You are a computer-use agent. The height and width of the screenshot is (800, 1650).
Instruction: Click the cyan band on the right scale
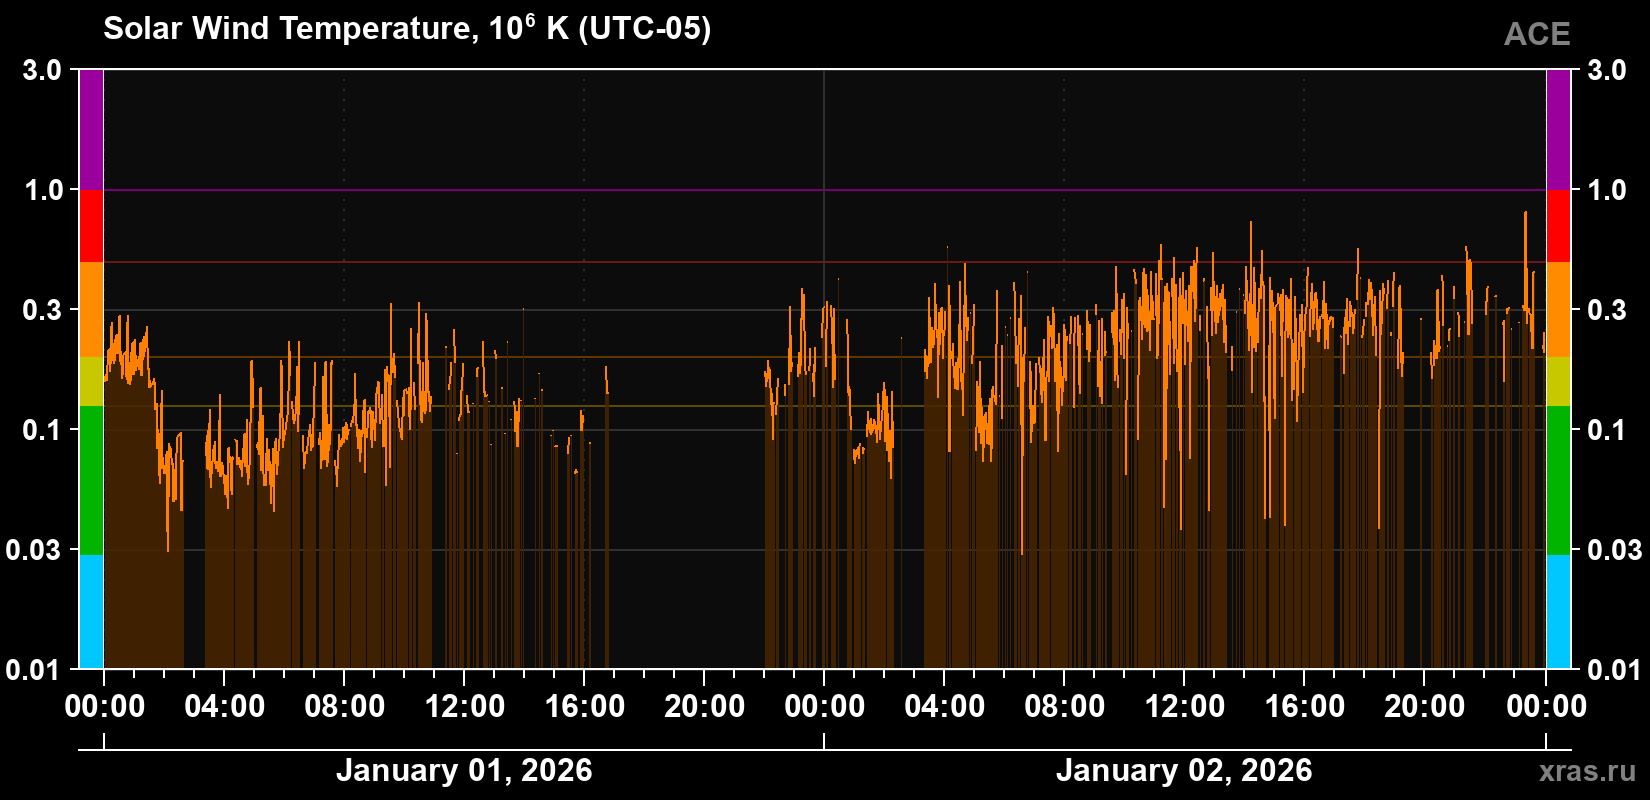[1558, 612]
